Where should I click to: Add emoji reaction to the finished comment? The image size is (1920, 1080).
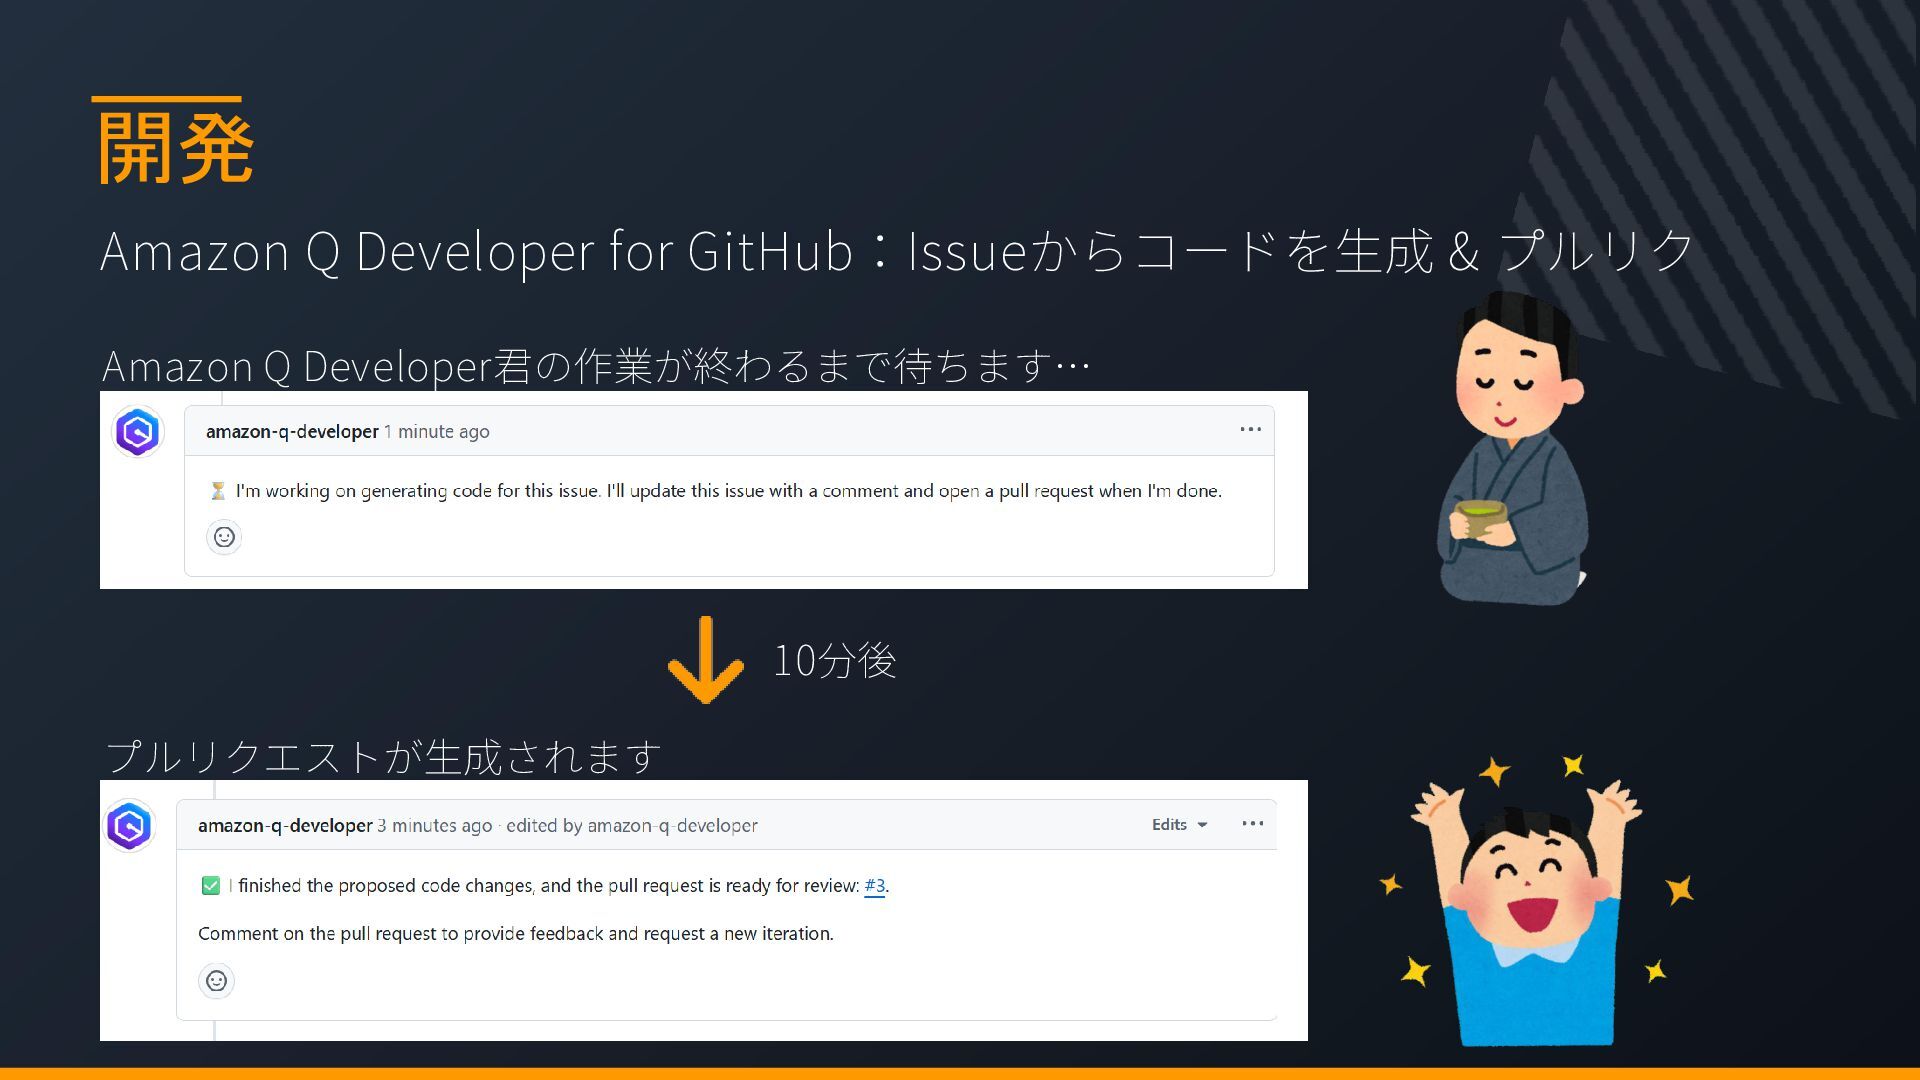[216, 981]
